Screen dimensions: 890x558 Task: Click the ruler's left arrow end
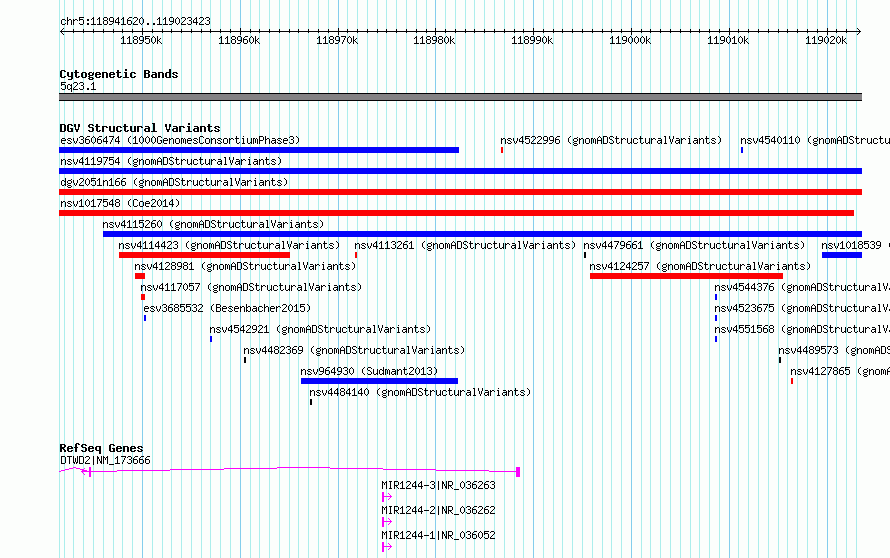tap(62, 32)
